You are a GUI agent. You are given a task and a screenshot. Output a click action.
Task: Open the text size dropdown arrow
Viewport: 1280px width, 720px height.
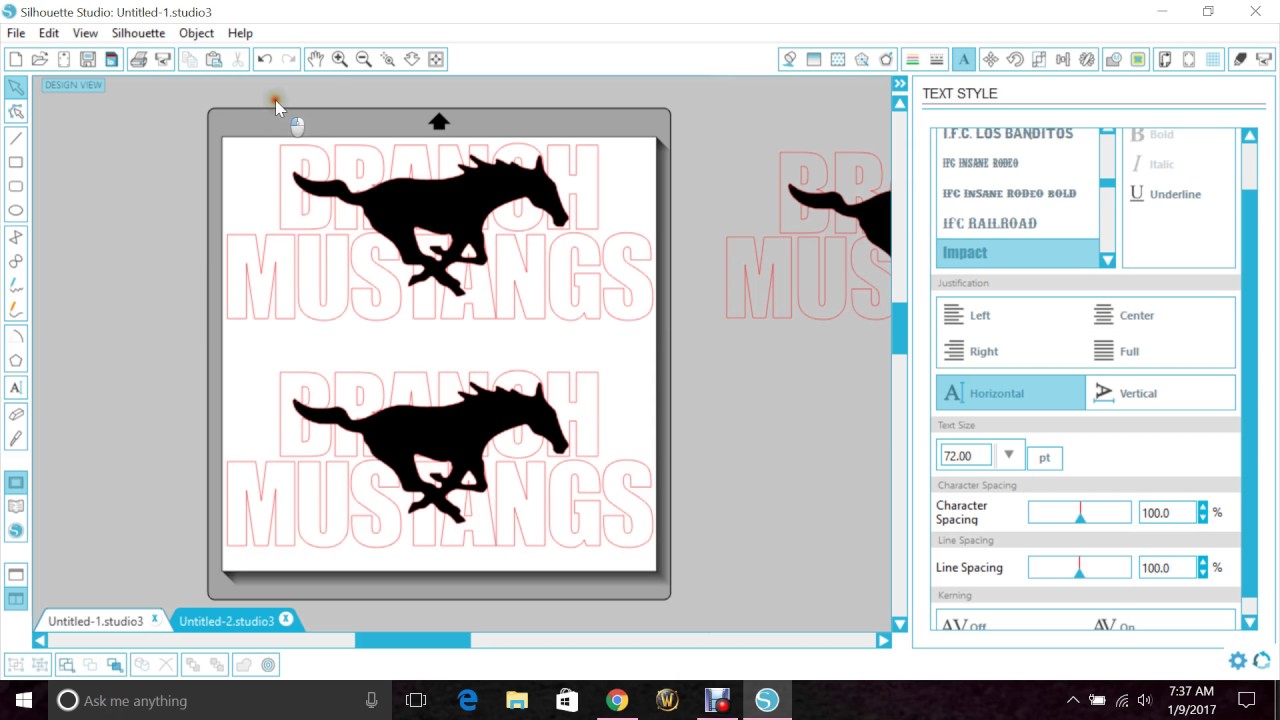1009,455
